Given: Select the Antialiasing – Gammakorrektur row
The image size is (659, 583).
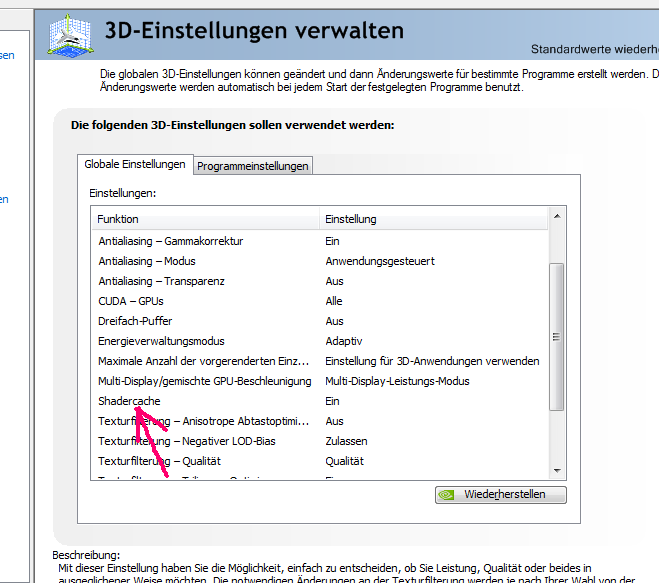Looking at the screenshot, I should click(x=320, y=241).
